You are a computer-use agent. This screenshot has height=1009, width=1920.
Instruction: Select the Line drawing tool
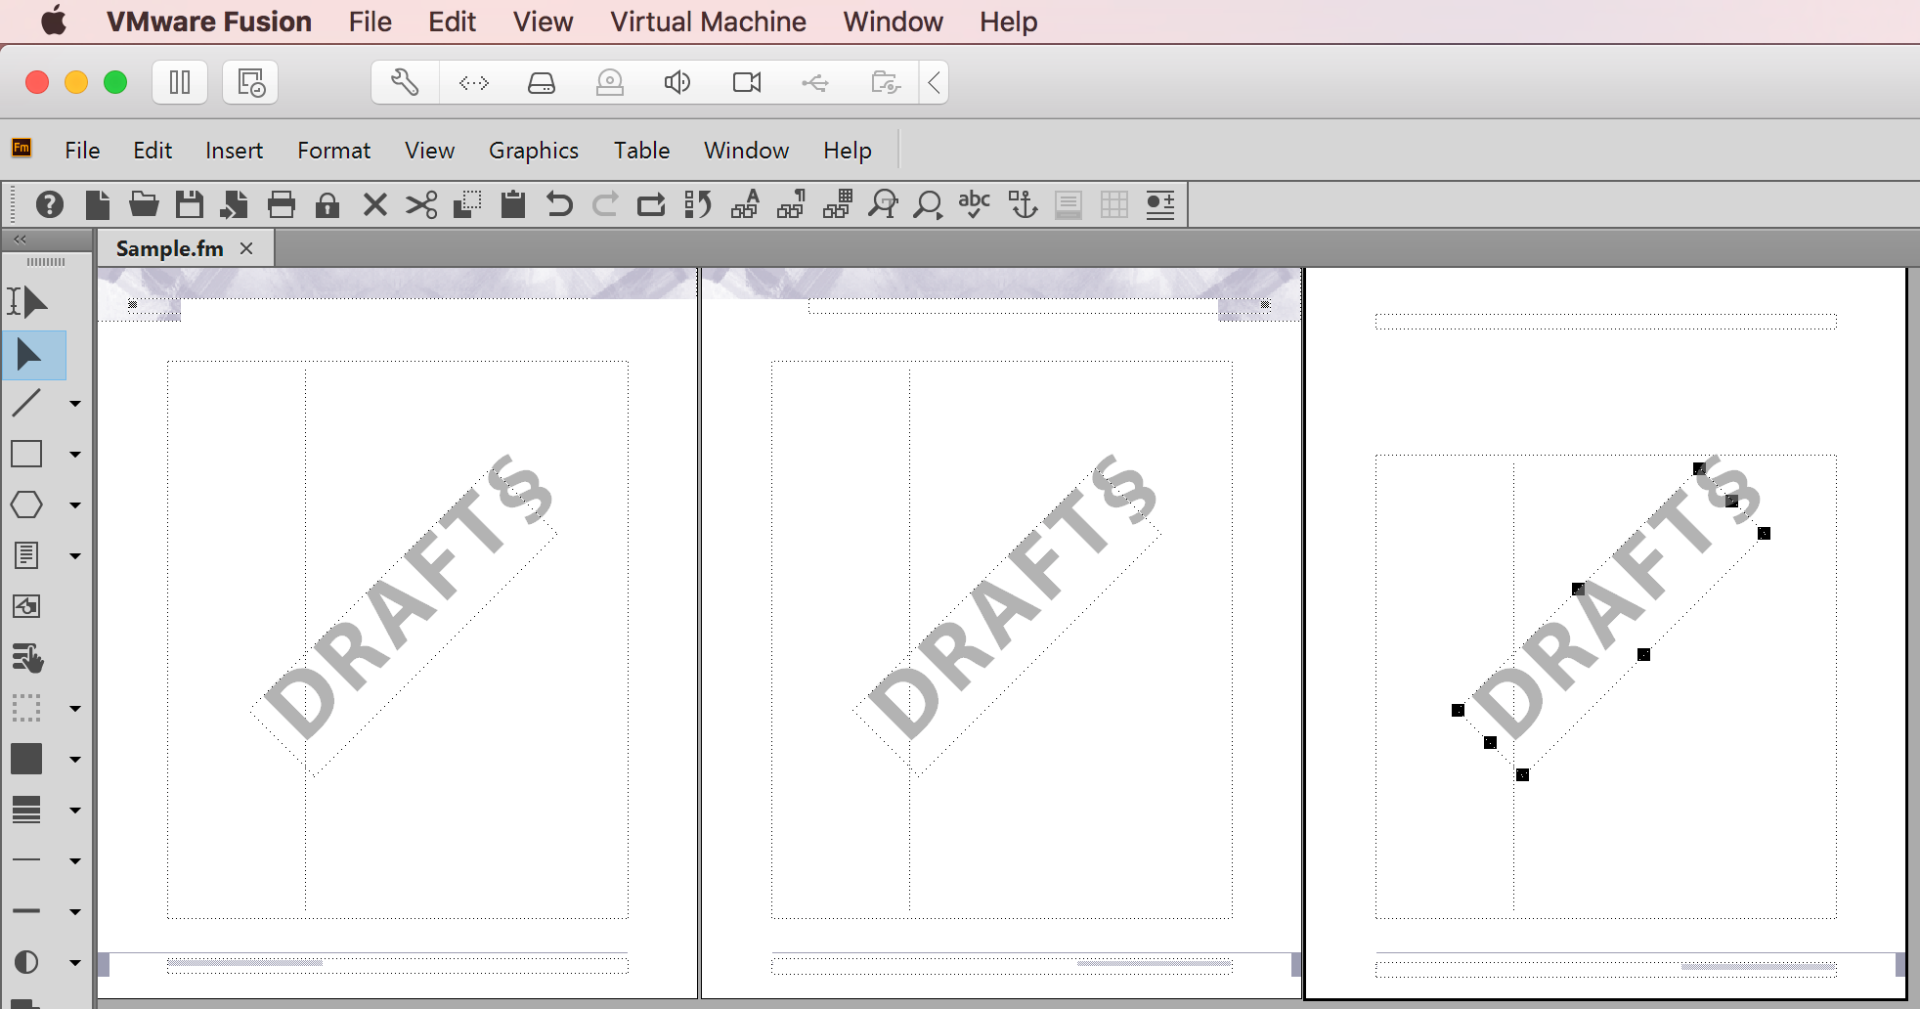pos(26,403)
